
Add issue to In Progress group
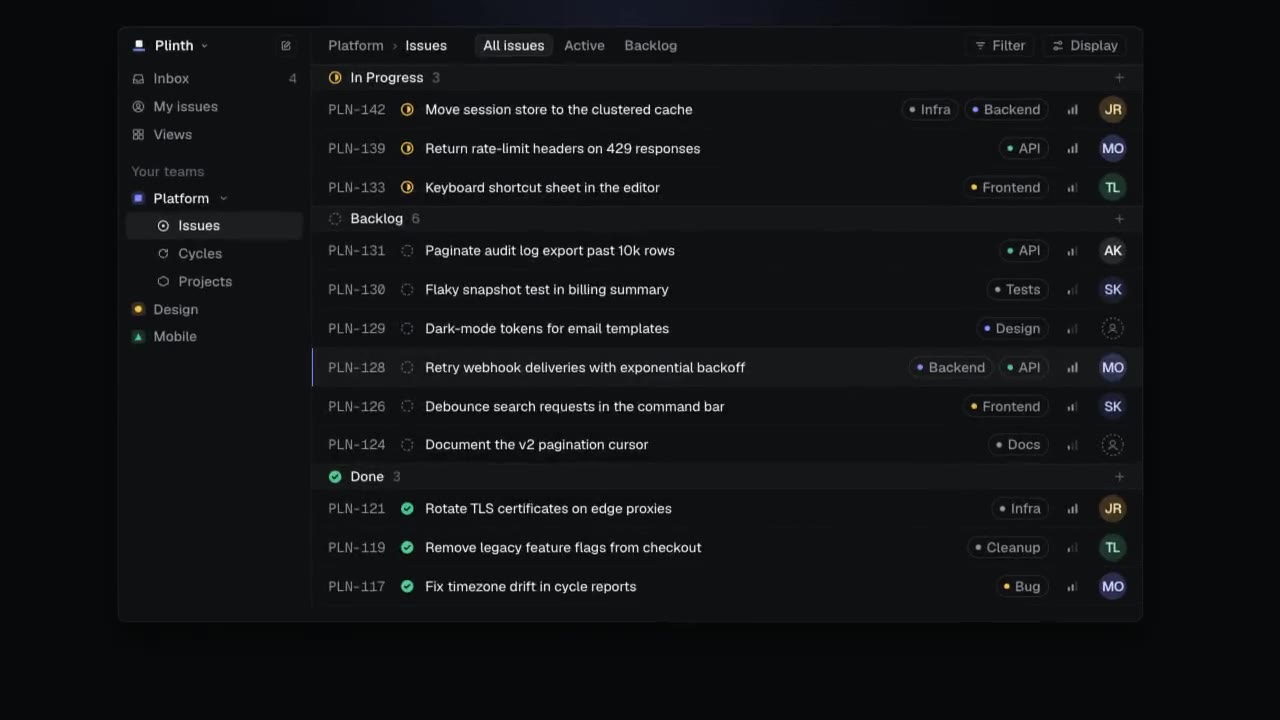pyautogui.click(x=1119, y=78)
